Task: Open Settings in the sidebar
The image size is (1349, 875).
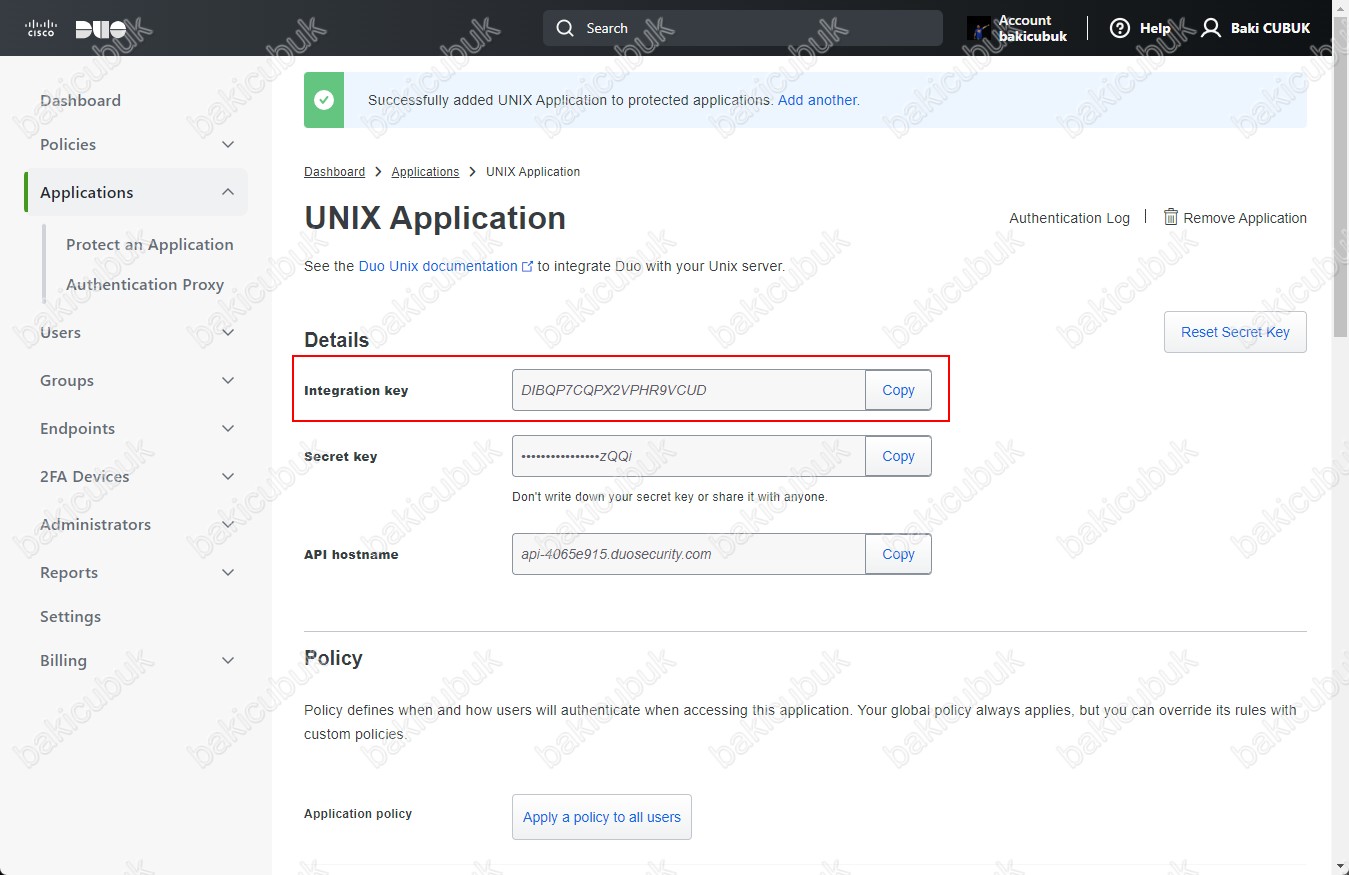Action: (x=70, y=616)
